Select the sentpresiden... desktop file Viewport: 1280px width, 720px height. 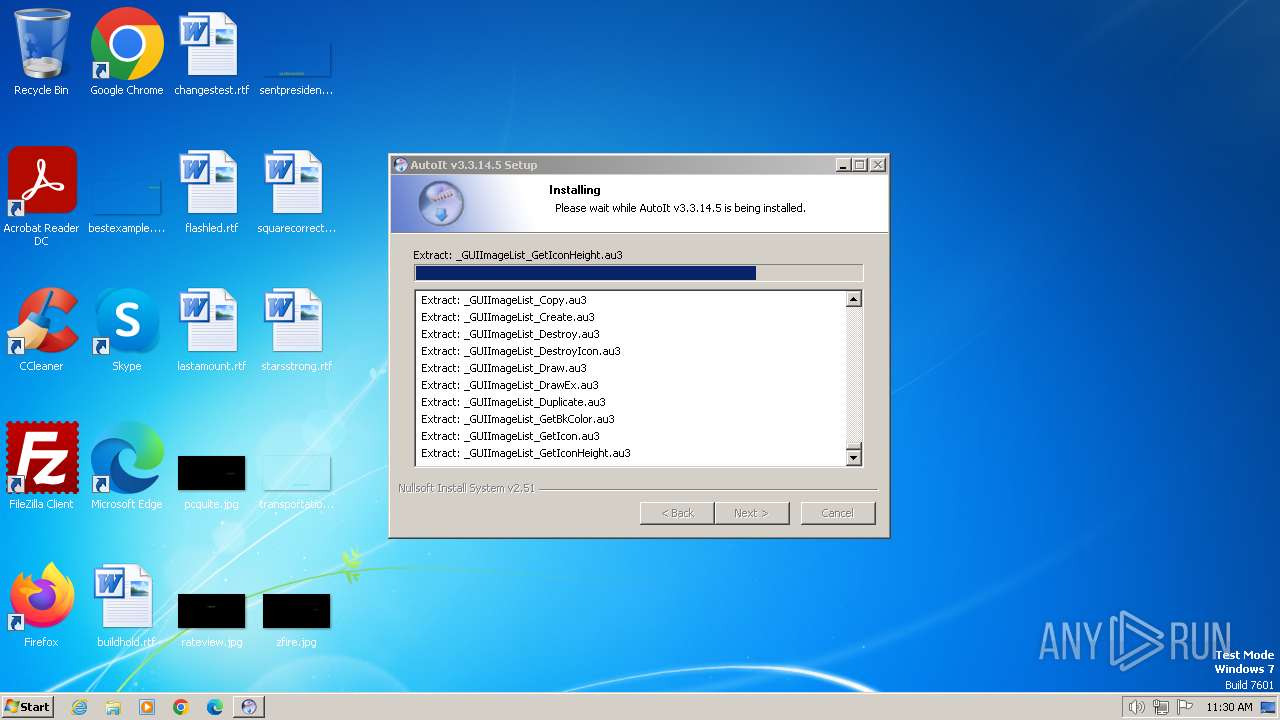click(x=296, y=67)
